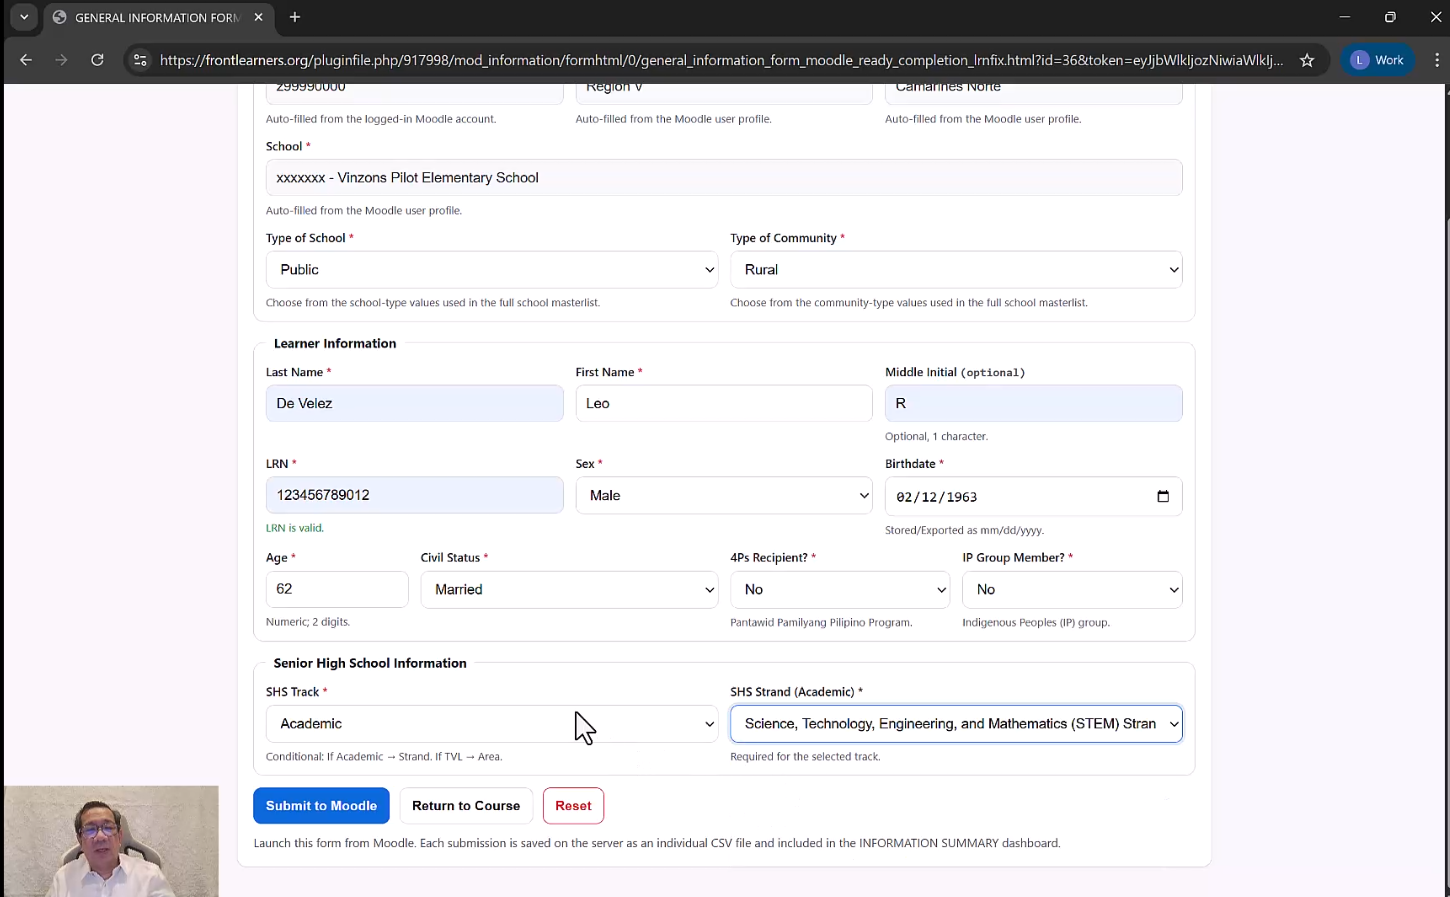The width and height of the screenshot is (1450, 897).
Task: Open Chrome three-dot menu
Action: [1437, 60]
